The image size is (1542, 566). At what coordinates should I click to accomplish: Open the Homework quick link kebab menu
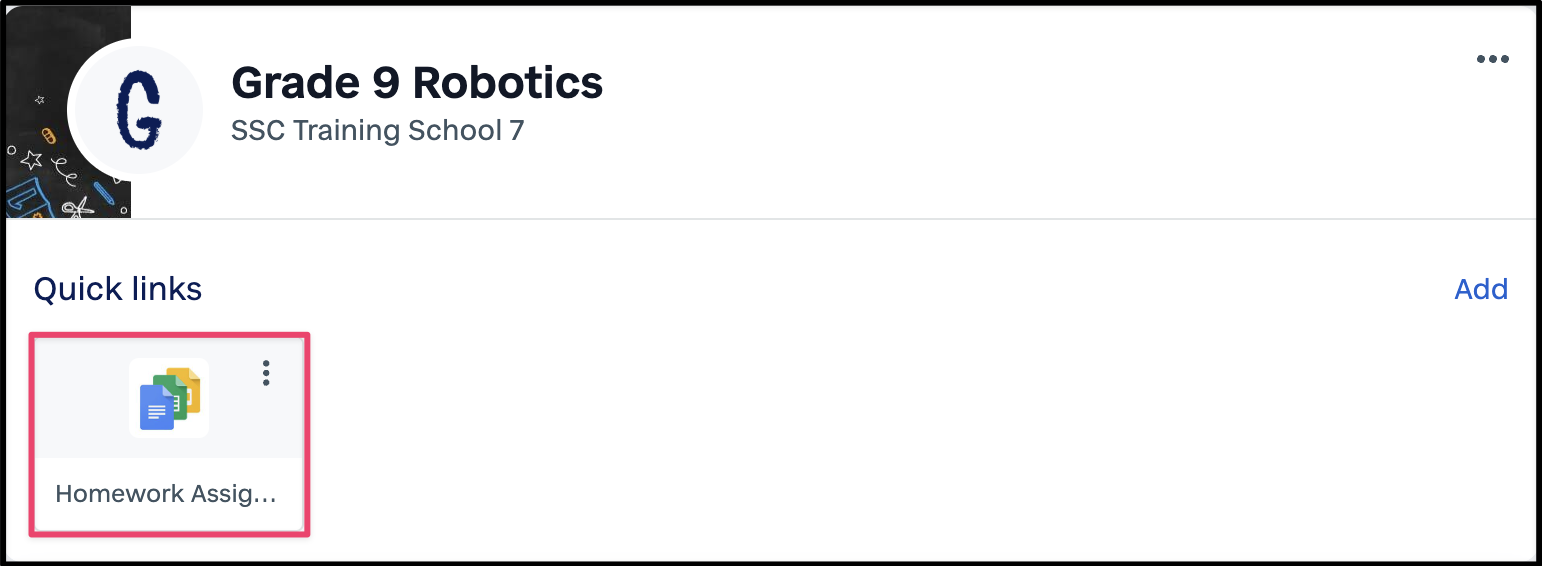click(266, 373)
